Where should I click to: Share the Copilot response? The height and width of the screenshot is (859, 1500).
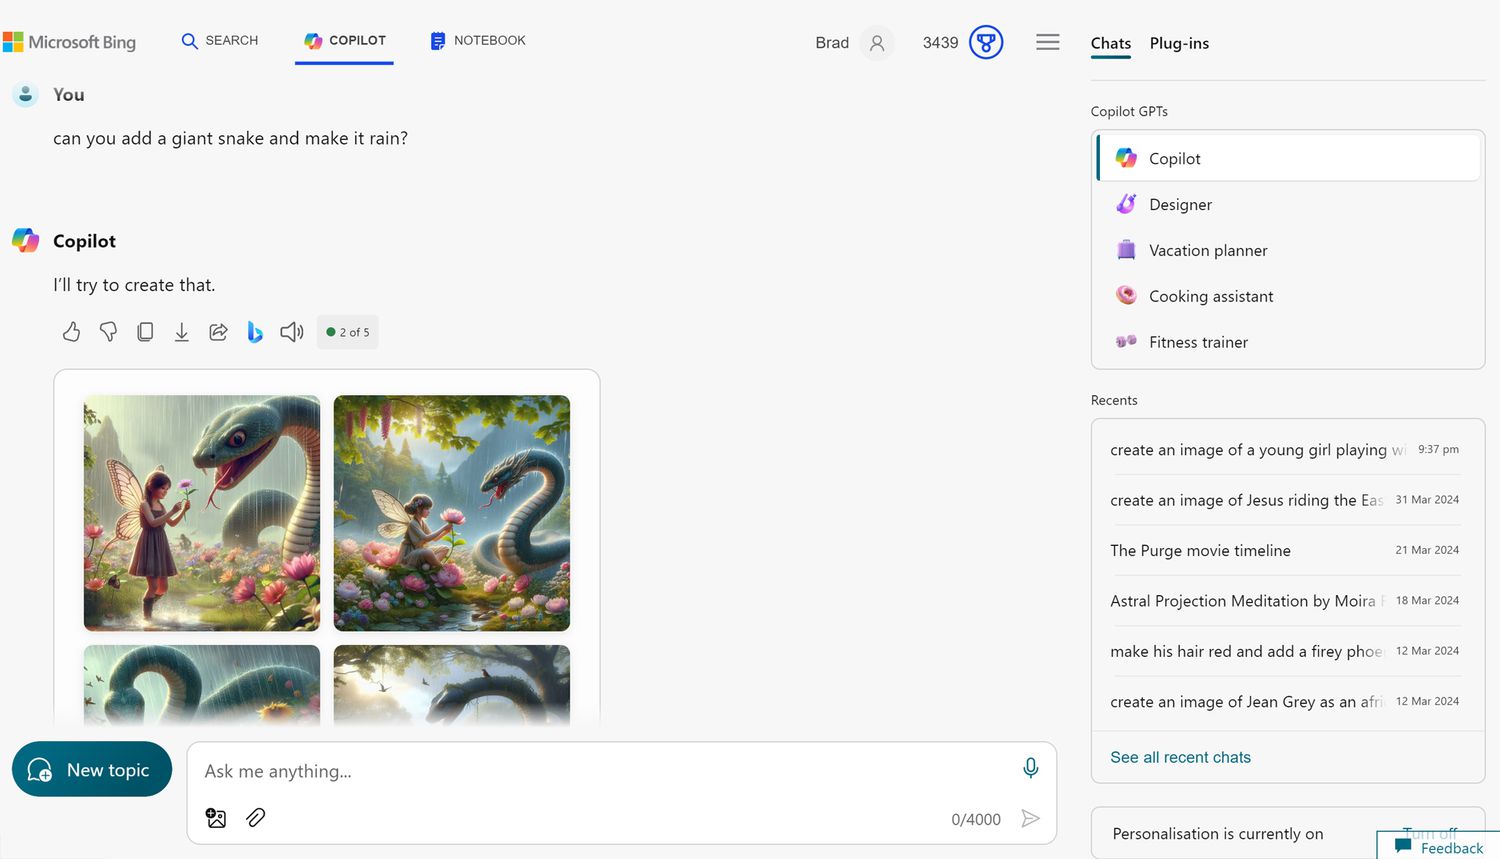(218, 332)
